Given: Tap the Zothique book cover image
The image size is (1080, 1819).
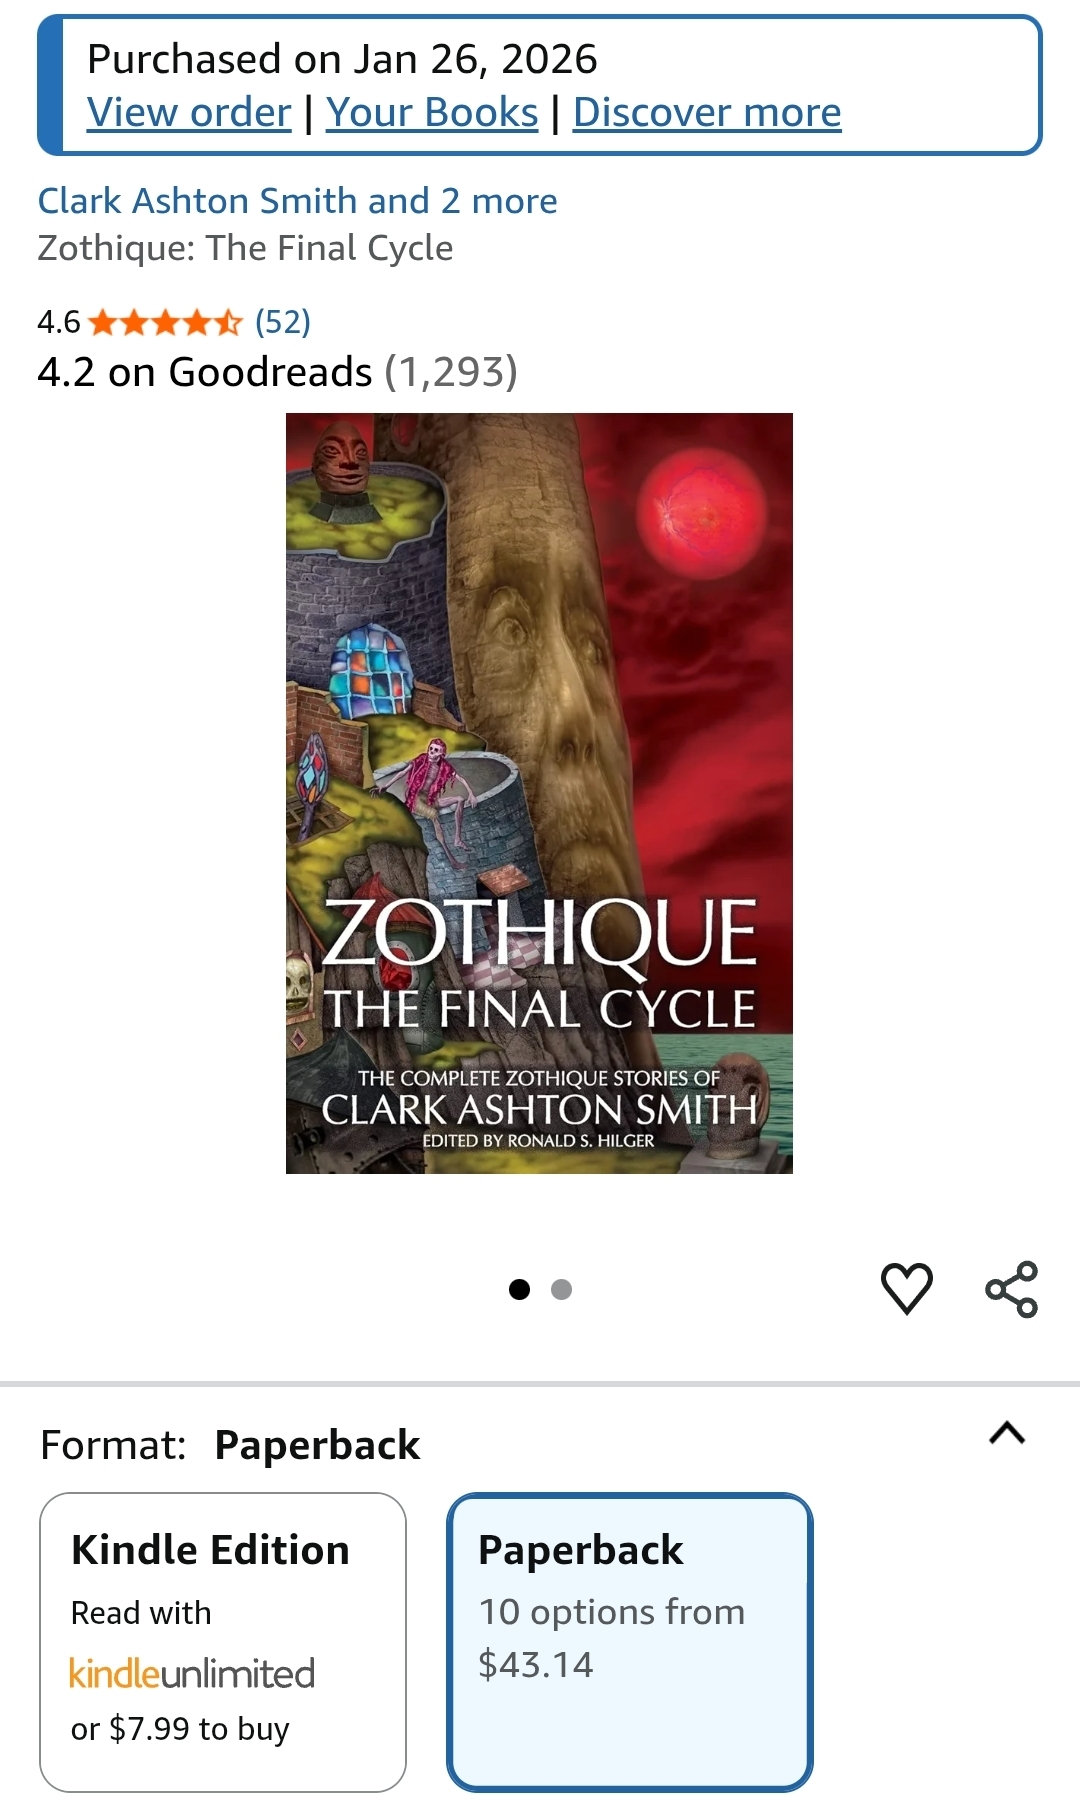Looking at the screenshot, I should (x=539, y=793).
